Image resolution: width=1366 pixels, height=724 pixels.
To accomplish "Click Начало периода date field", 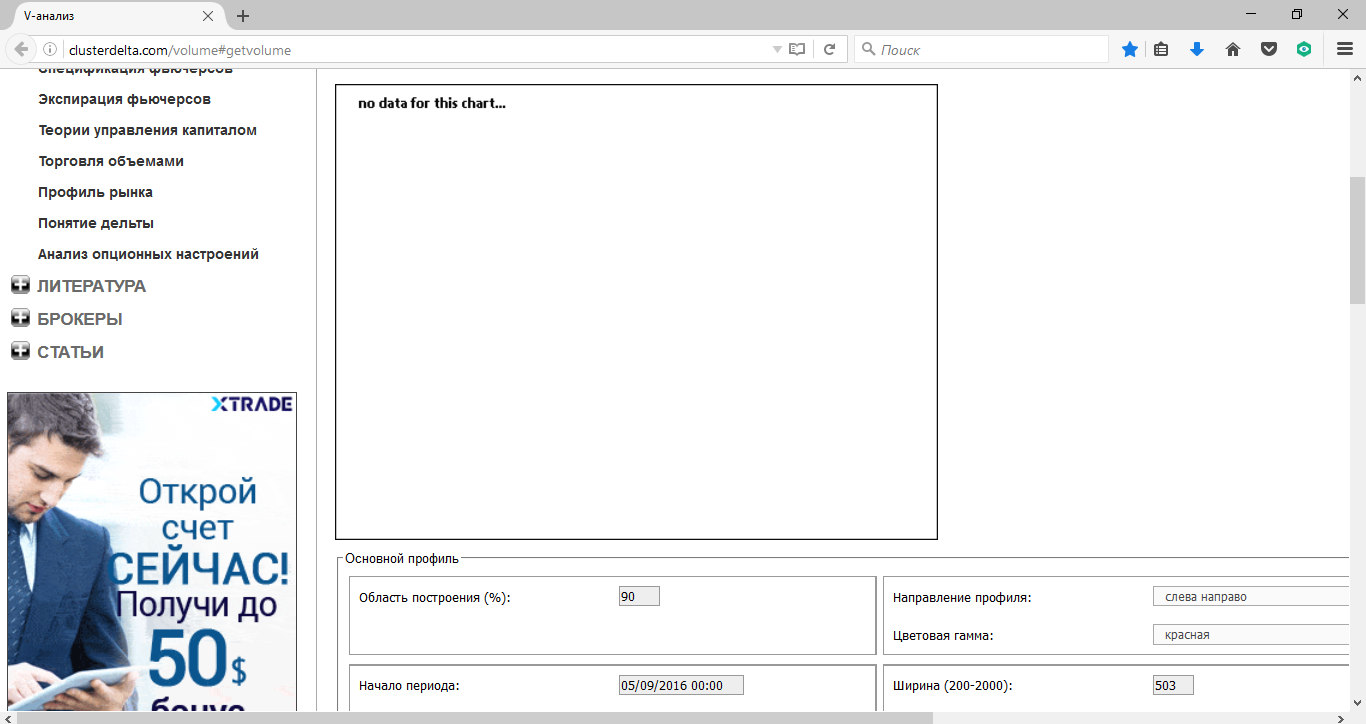I will 681,685.
